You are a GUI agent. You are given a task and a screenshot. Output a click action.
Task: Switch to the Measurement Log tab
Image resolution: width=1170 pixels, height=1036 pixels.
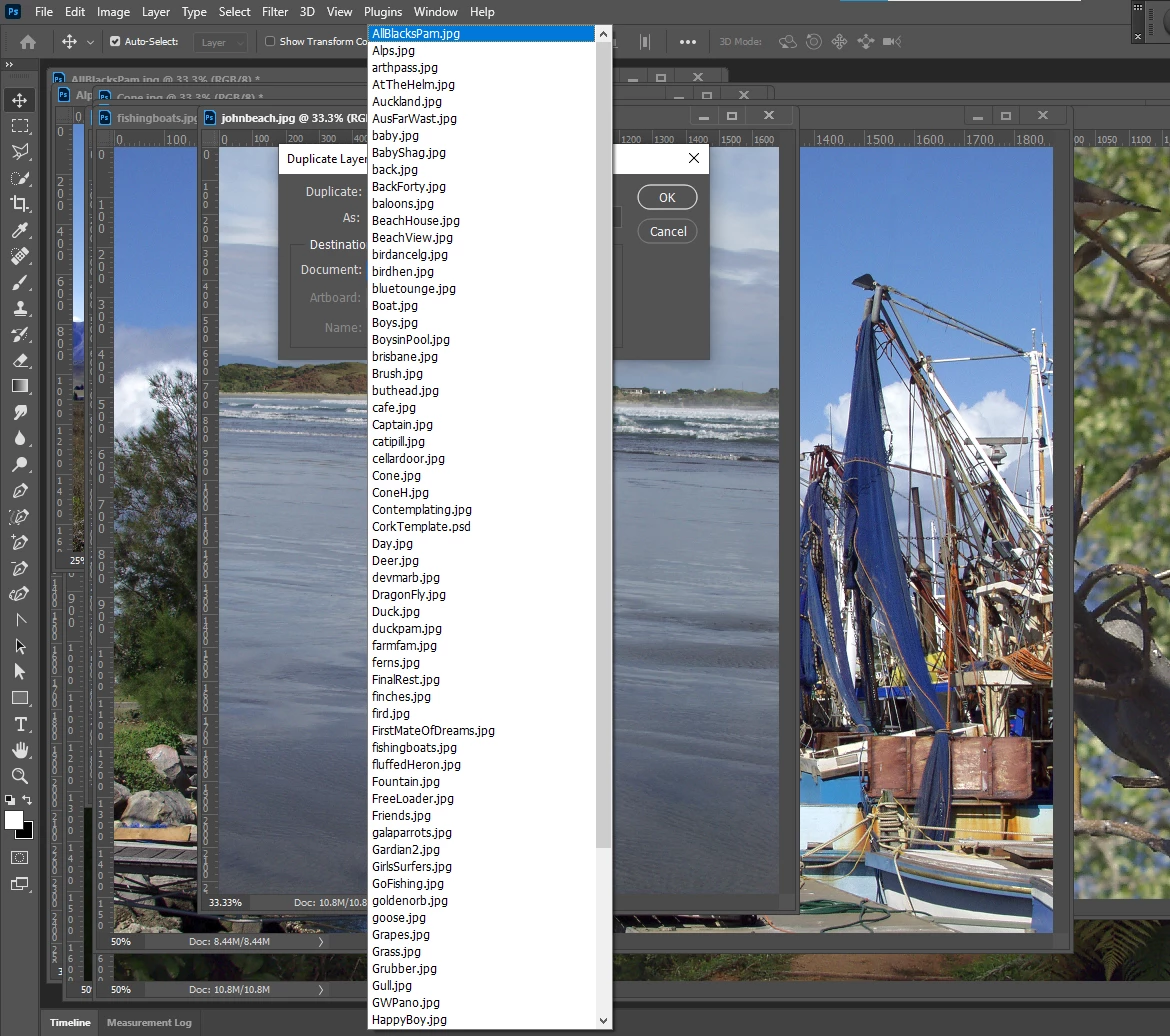(x=149, y=1023)
